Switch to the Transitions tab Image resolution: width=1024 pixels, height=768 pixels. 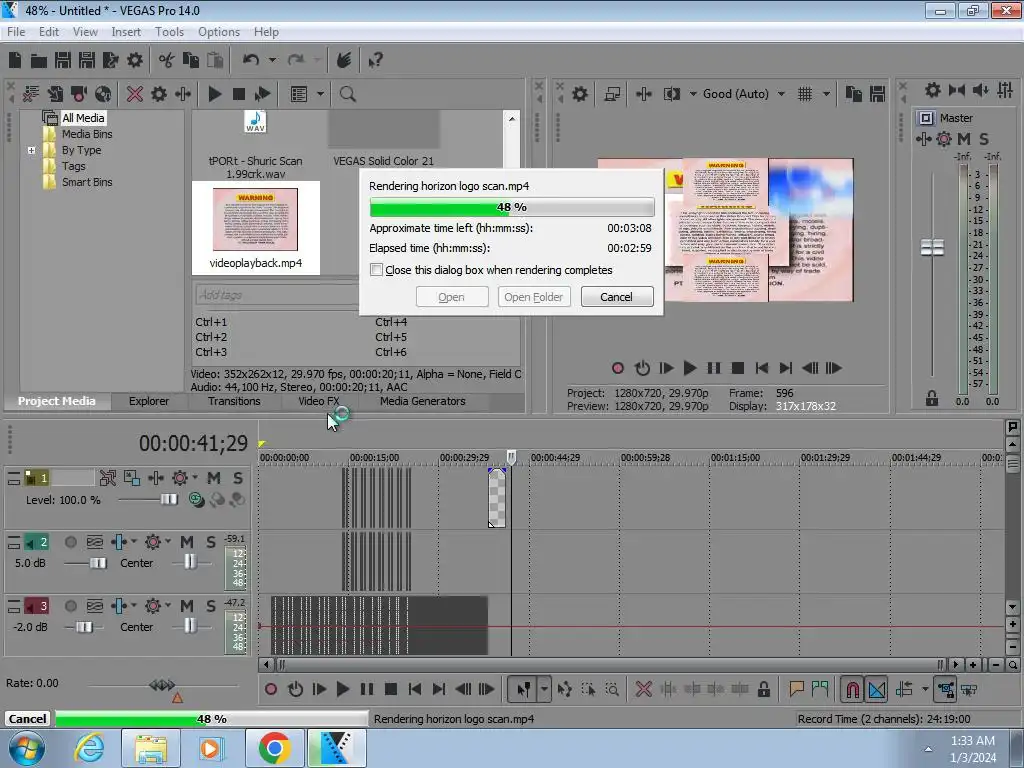[234, 401]
